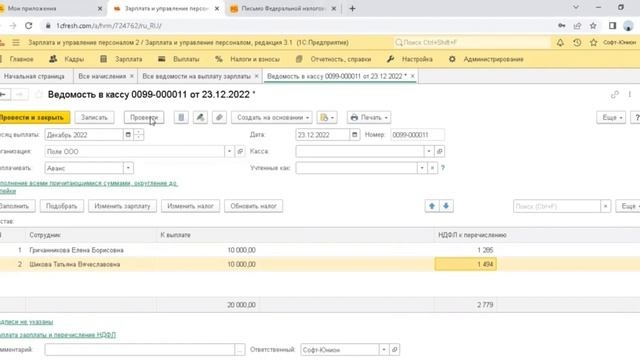Open the 1C sections hamburger menu
Image resolution: width=640 pixels, height=360 pixels.
pos(16,42)
